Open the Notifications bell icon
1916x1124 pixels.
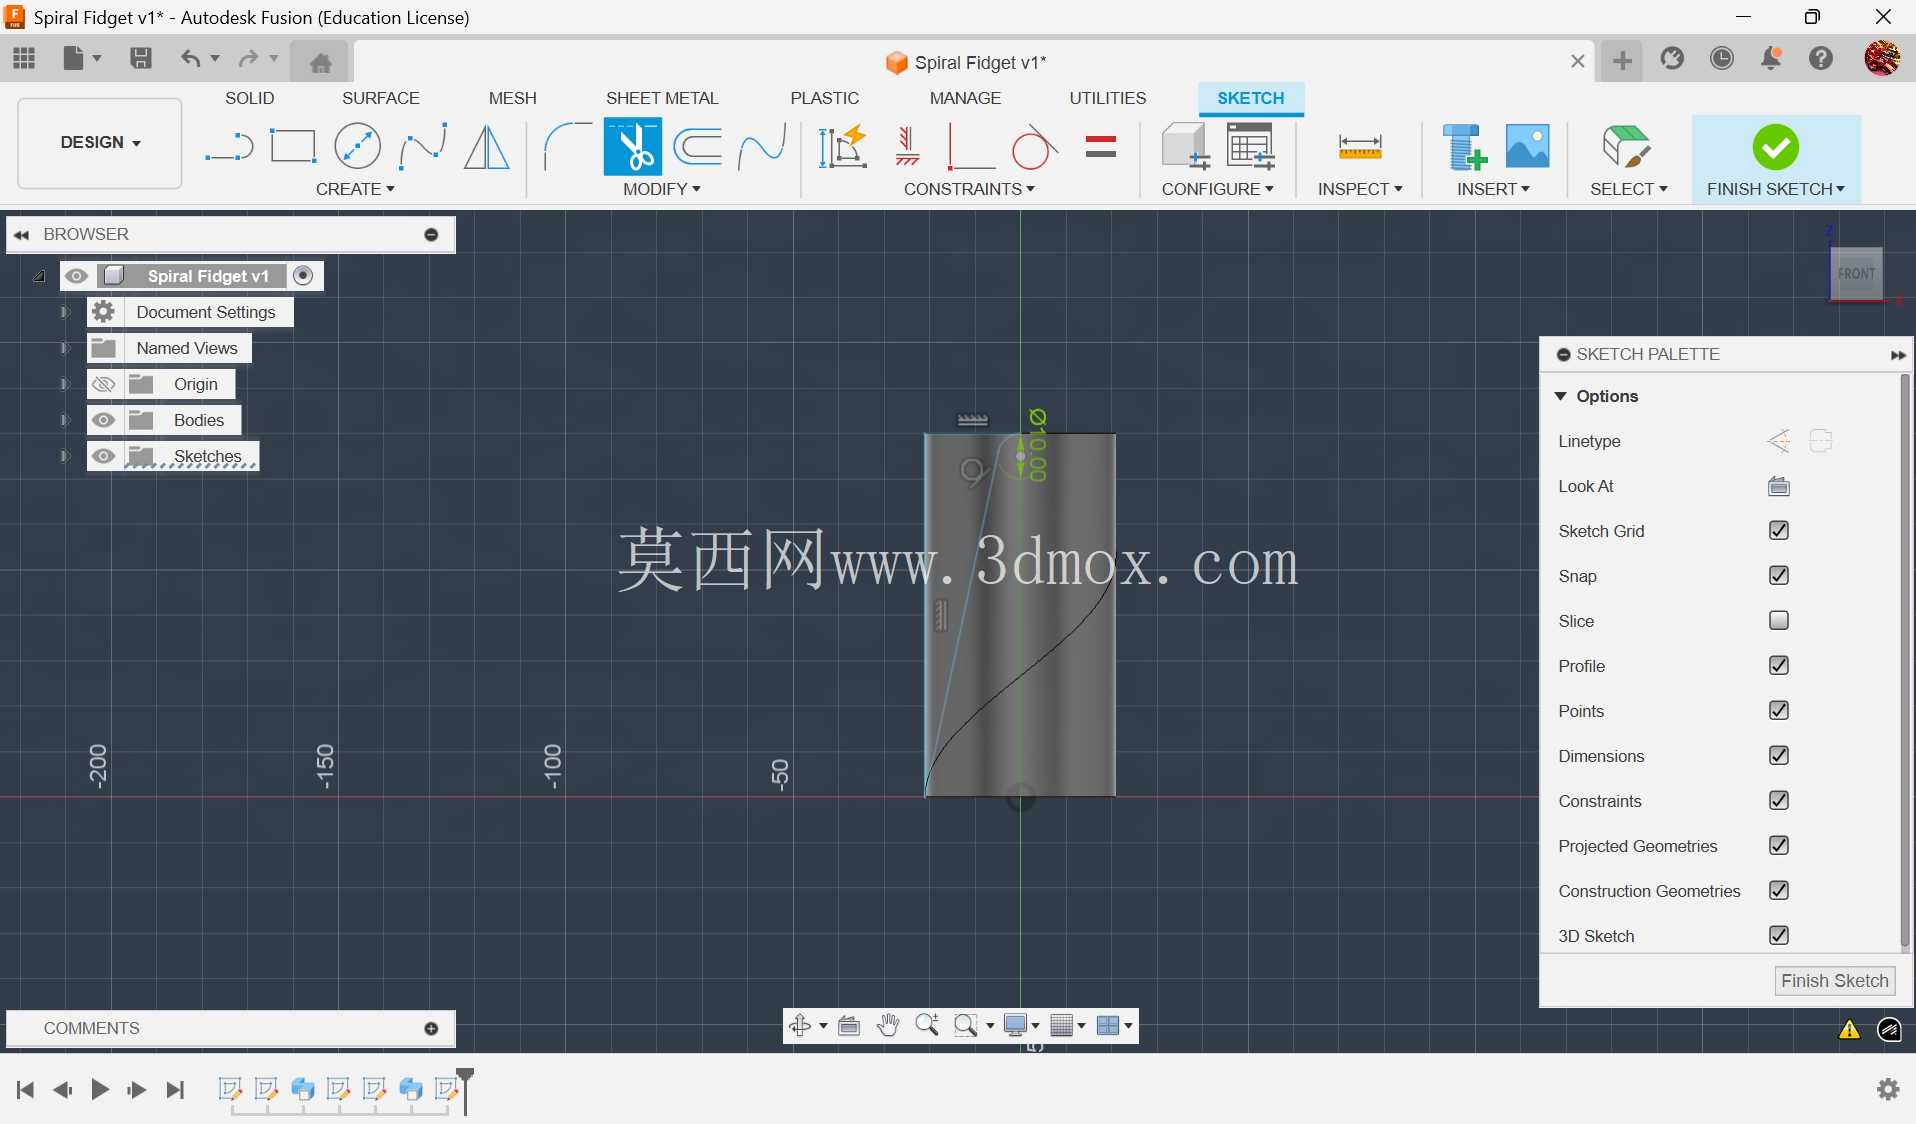coord(1771,59)
